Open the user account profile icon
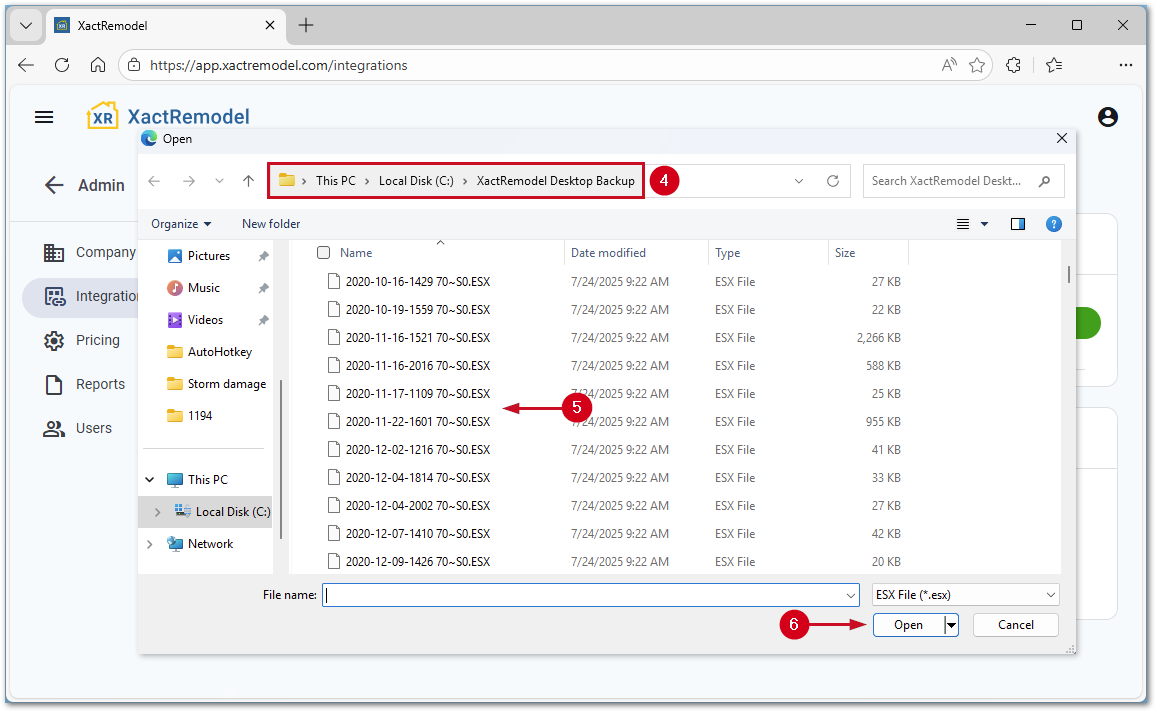The image size is (1156, 712). (1107, 117)
